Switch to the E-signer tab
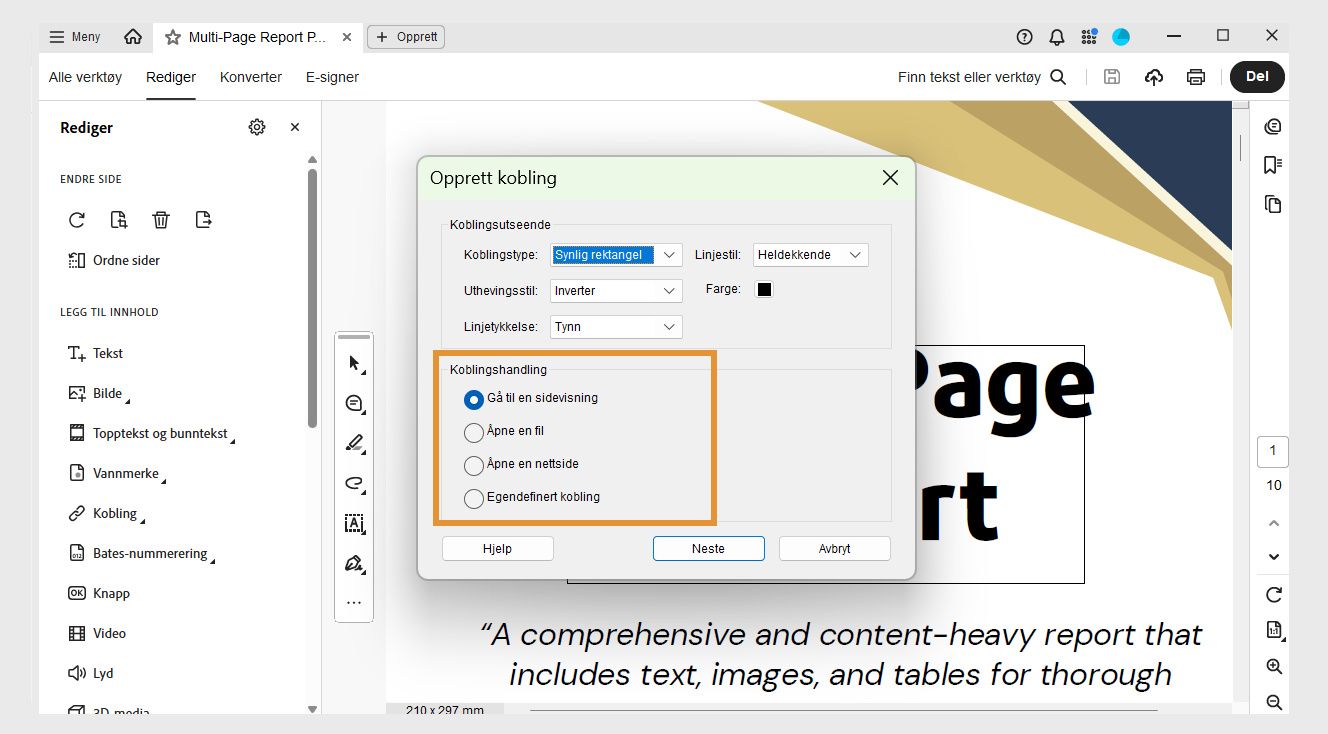Viewport: 1328px width, 734px height. (332, 77)
